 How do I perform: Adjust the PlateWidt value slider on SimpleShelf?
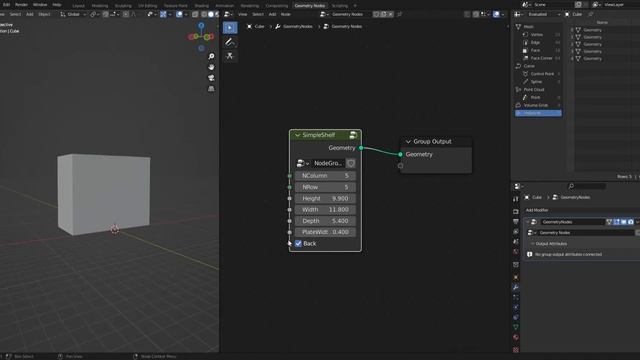coord(325,232)
